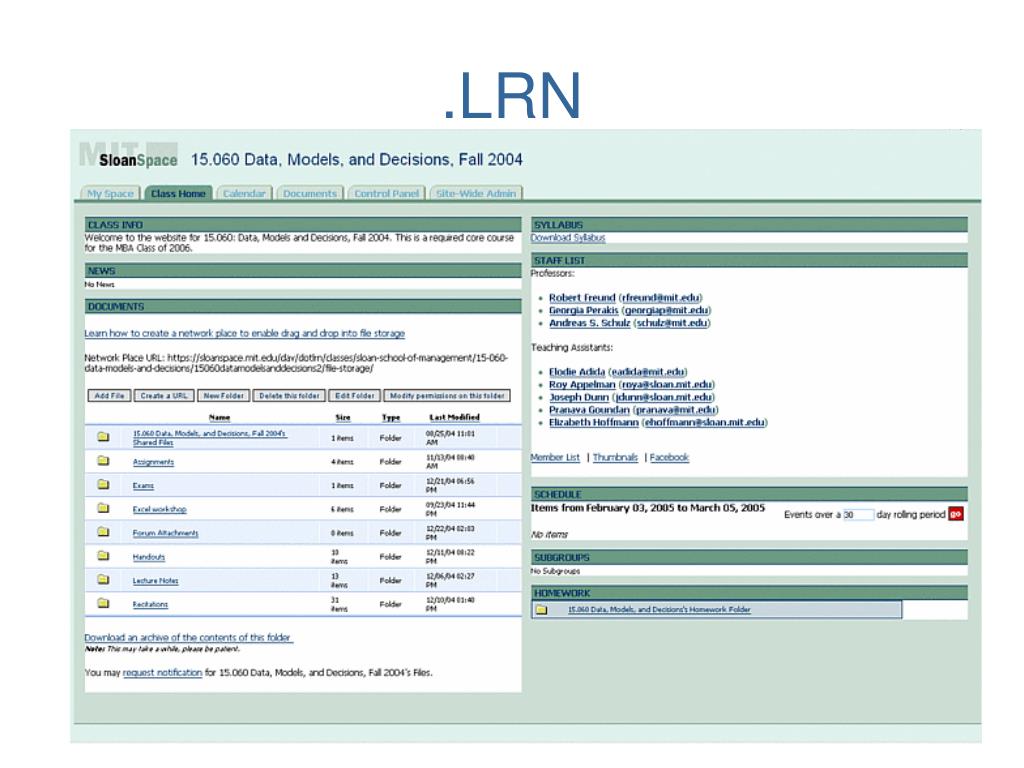Click the folder icon beside Lecture Notes
This screenshot has width=1024, height=768.
pos(103,579)
